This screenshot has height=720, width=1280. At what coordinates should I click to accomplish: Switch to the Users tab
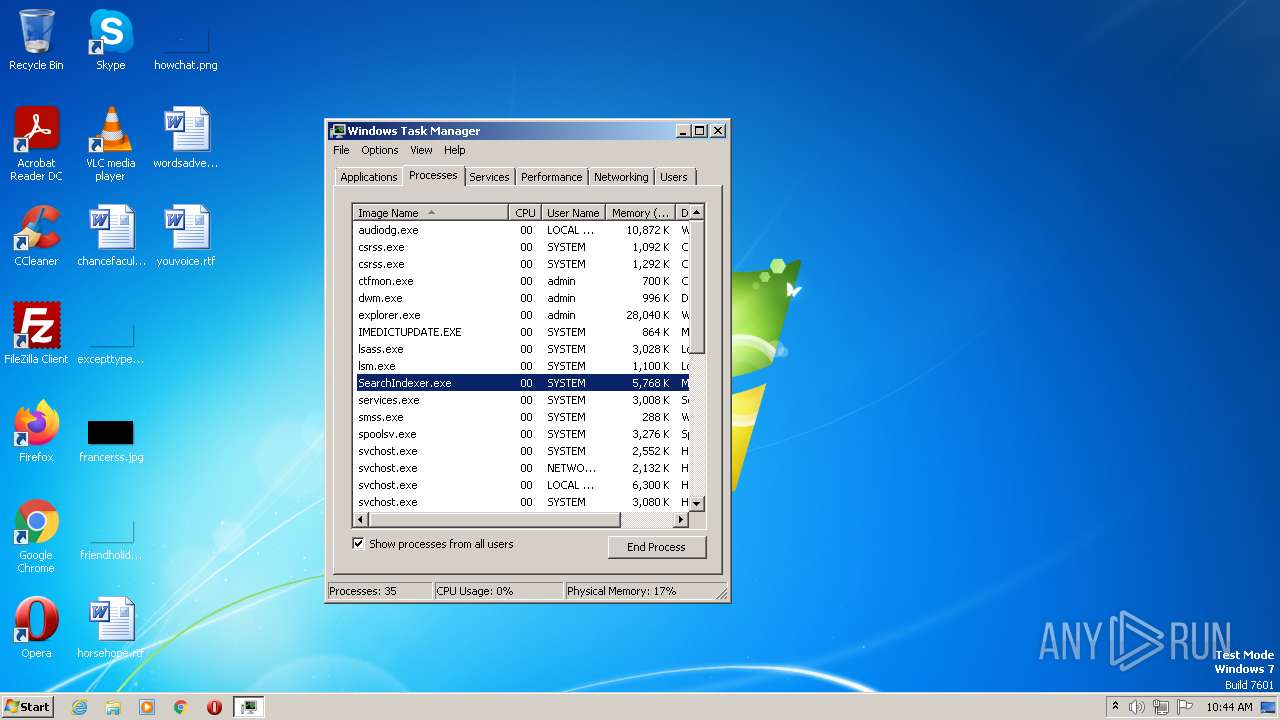(674, 177)
